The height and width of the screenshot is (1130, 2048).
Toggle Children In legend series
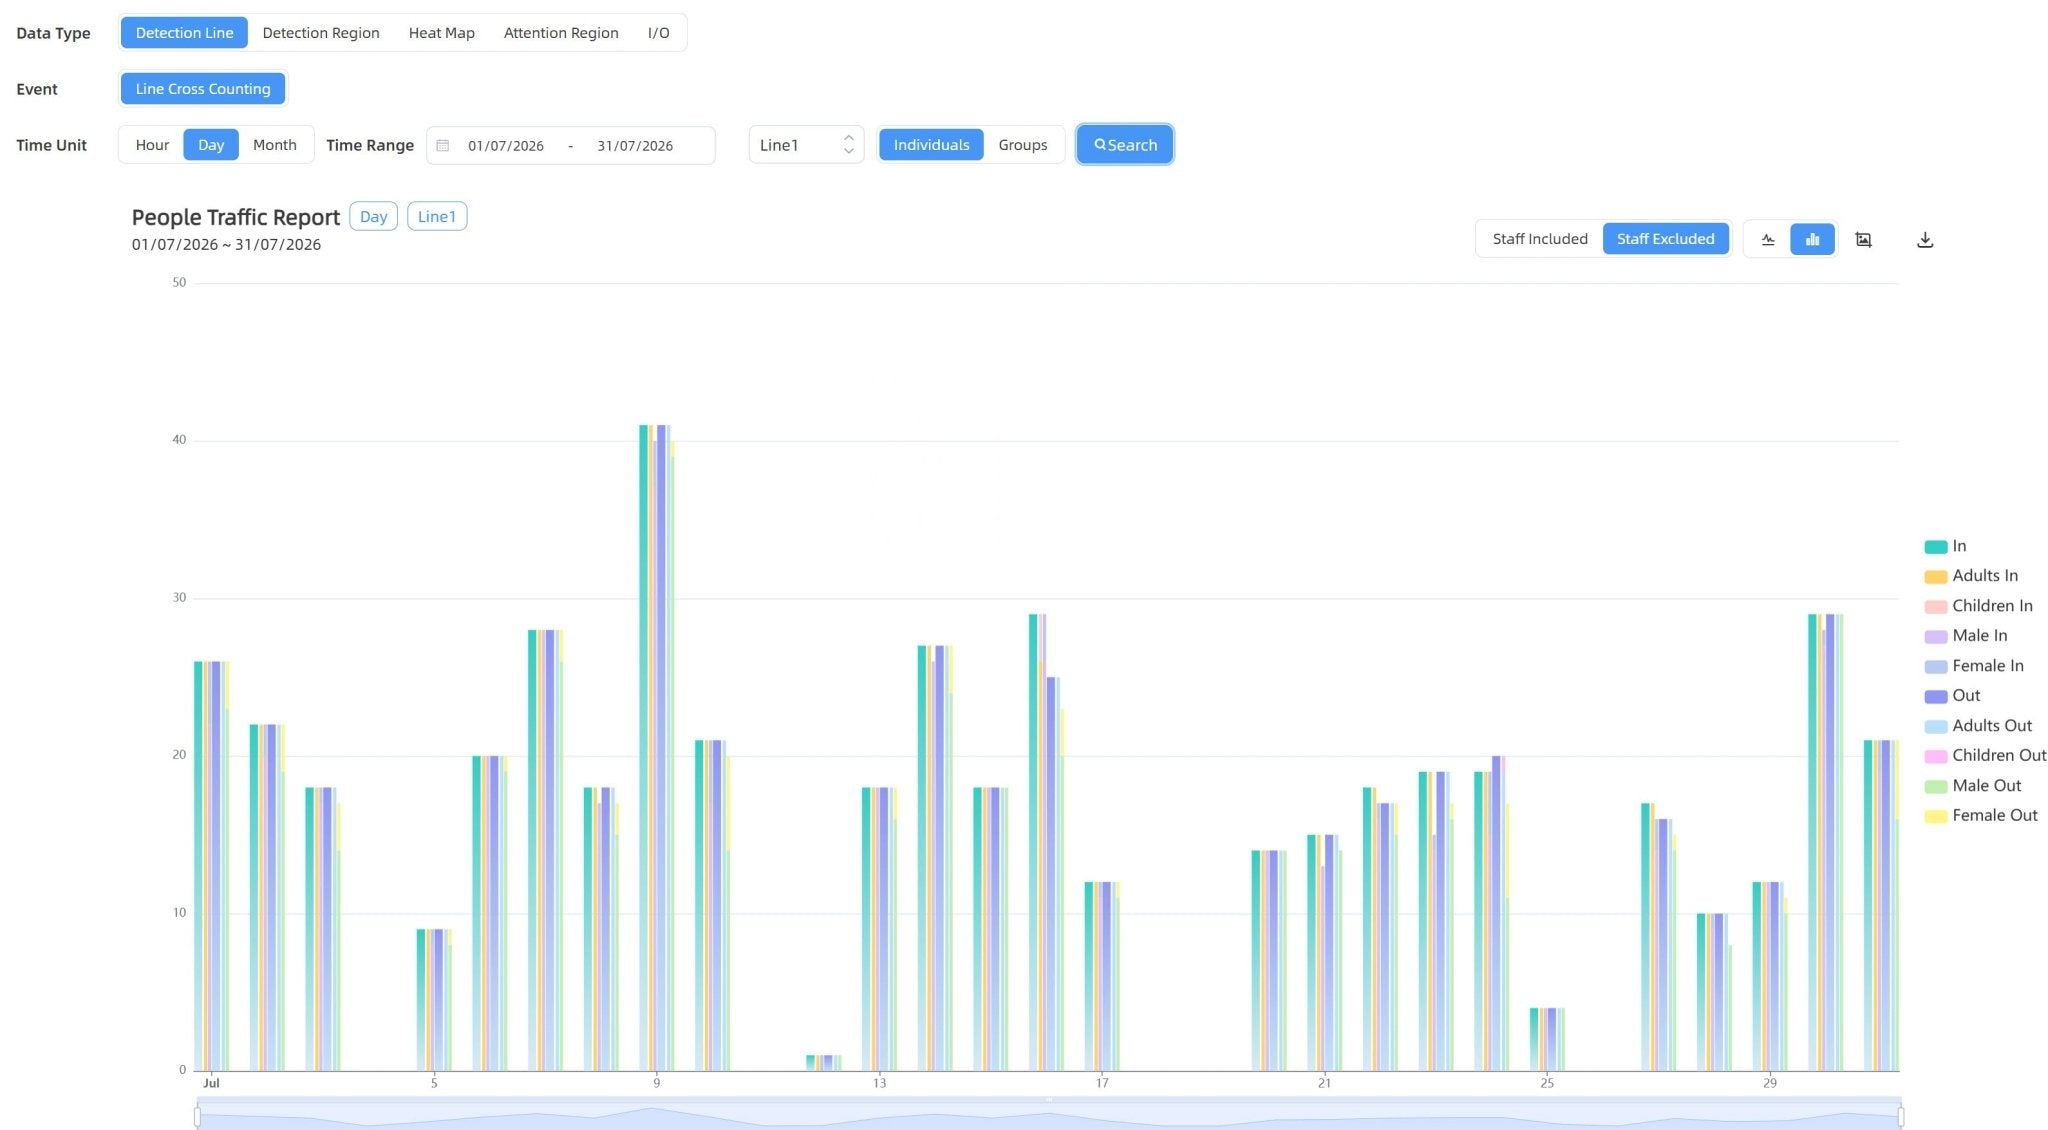tap(1978, 606)
